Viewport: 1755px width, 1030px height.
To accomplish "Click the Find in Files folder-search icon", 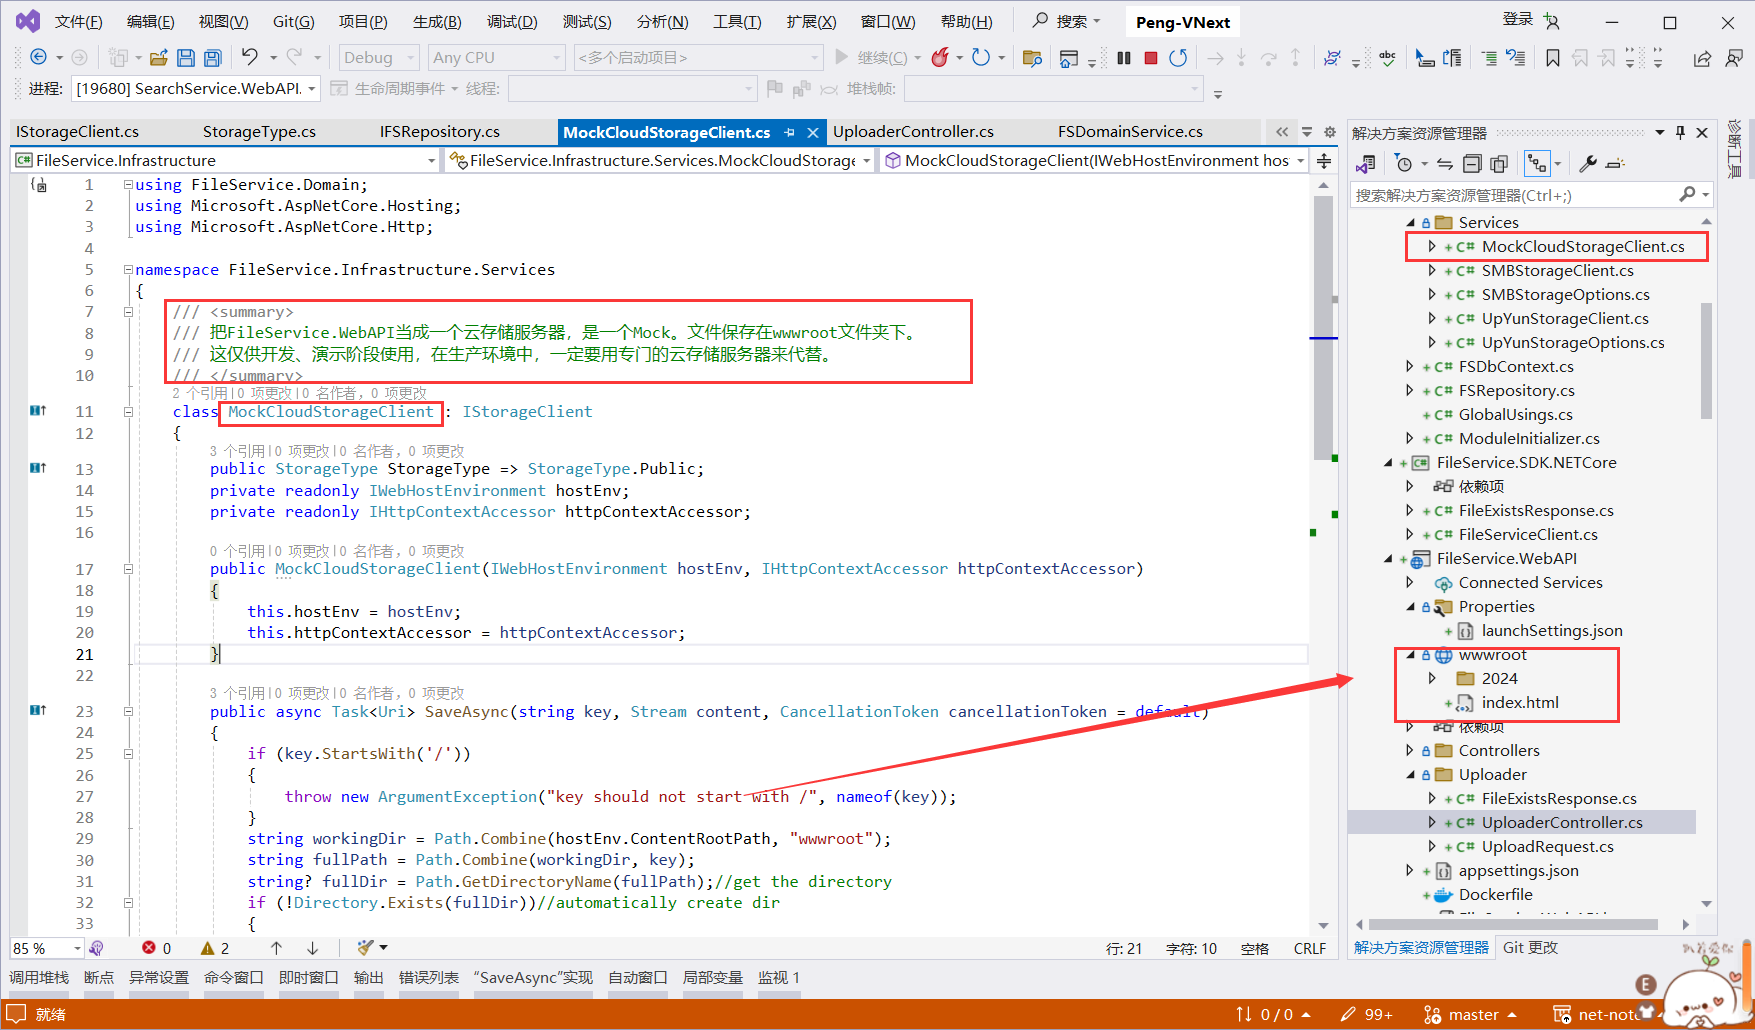I will (x=1032, y=58).
